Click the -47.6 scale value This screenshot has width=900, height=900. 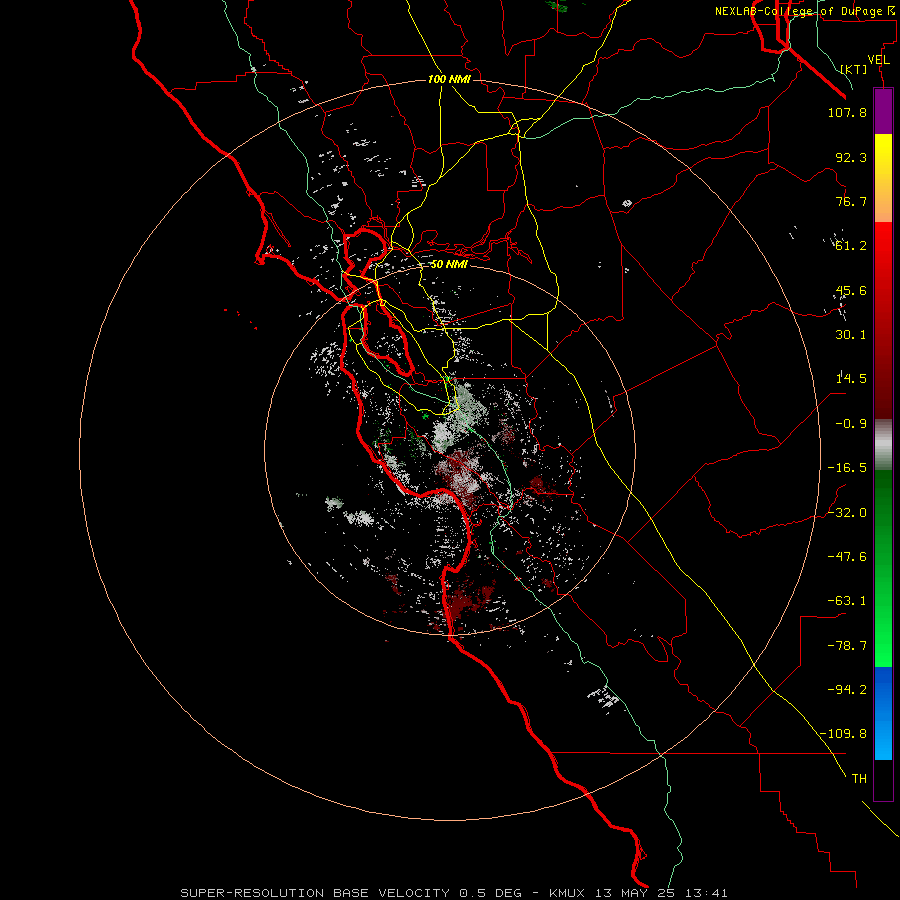tap(847, 557)
